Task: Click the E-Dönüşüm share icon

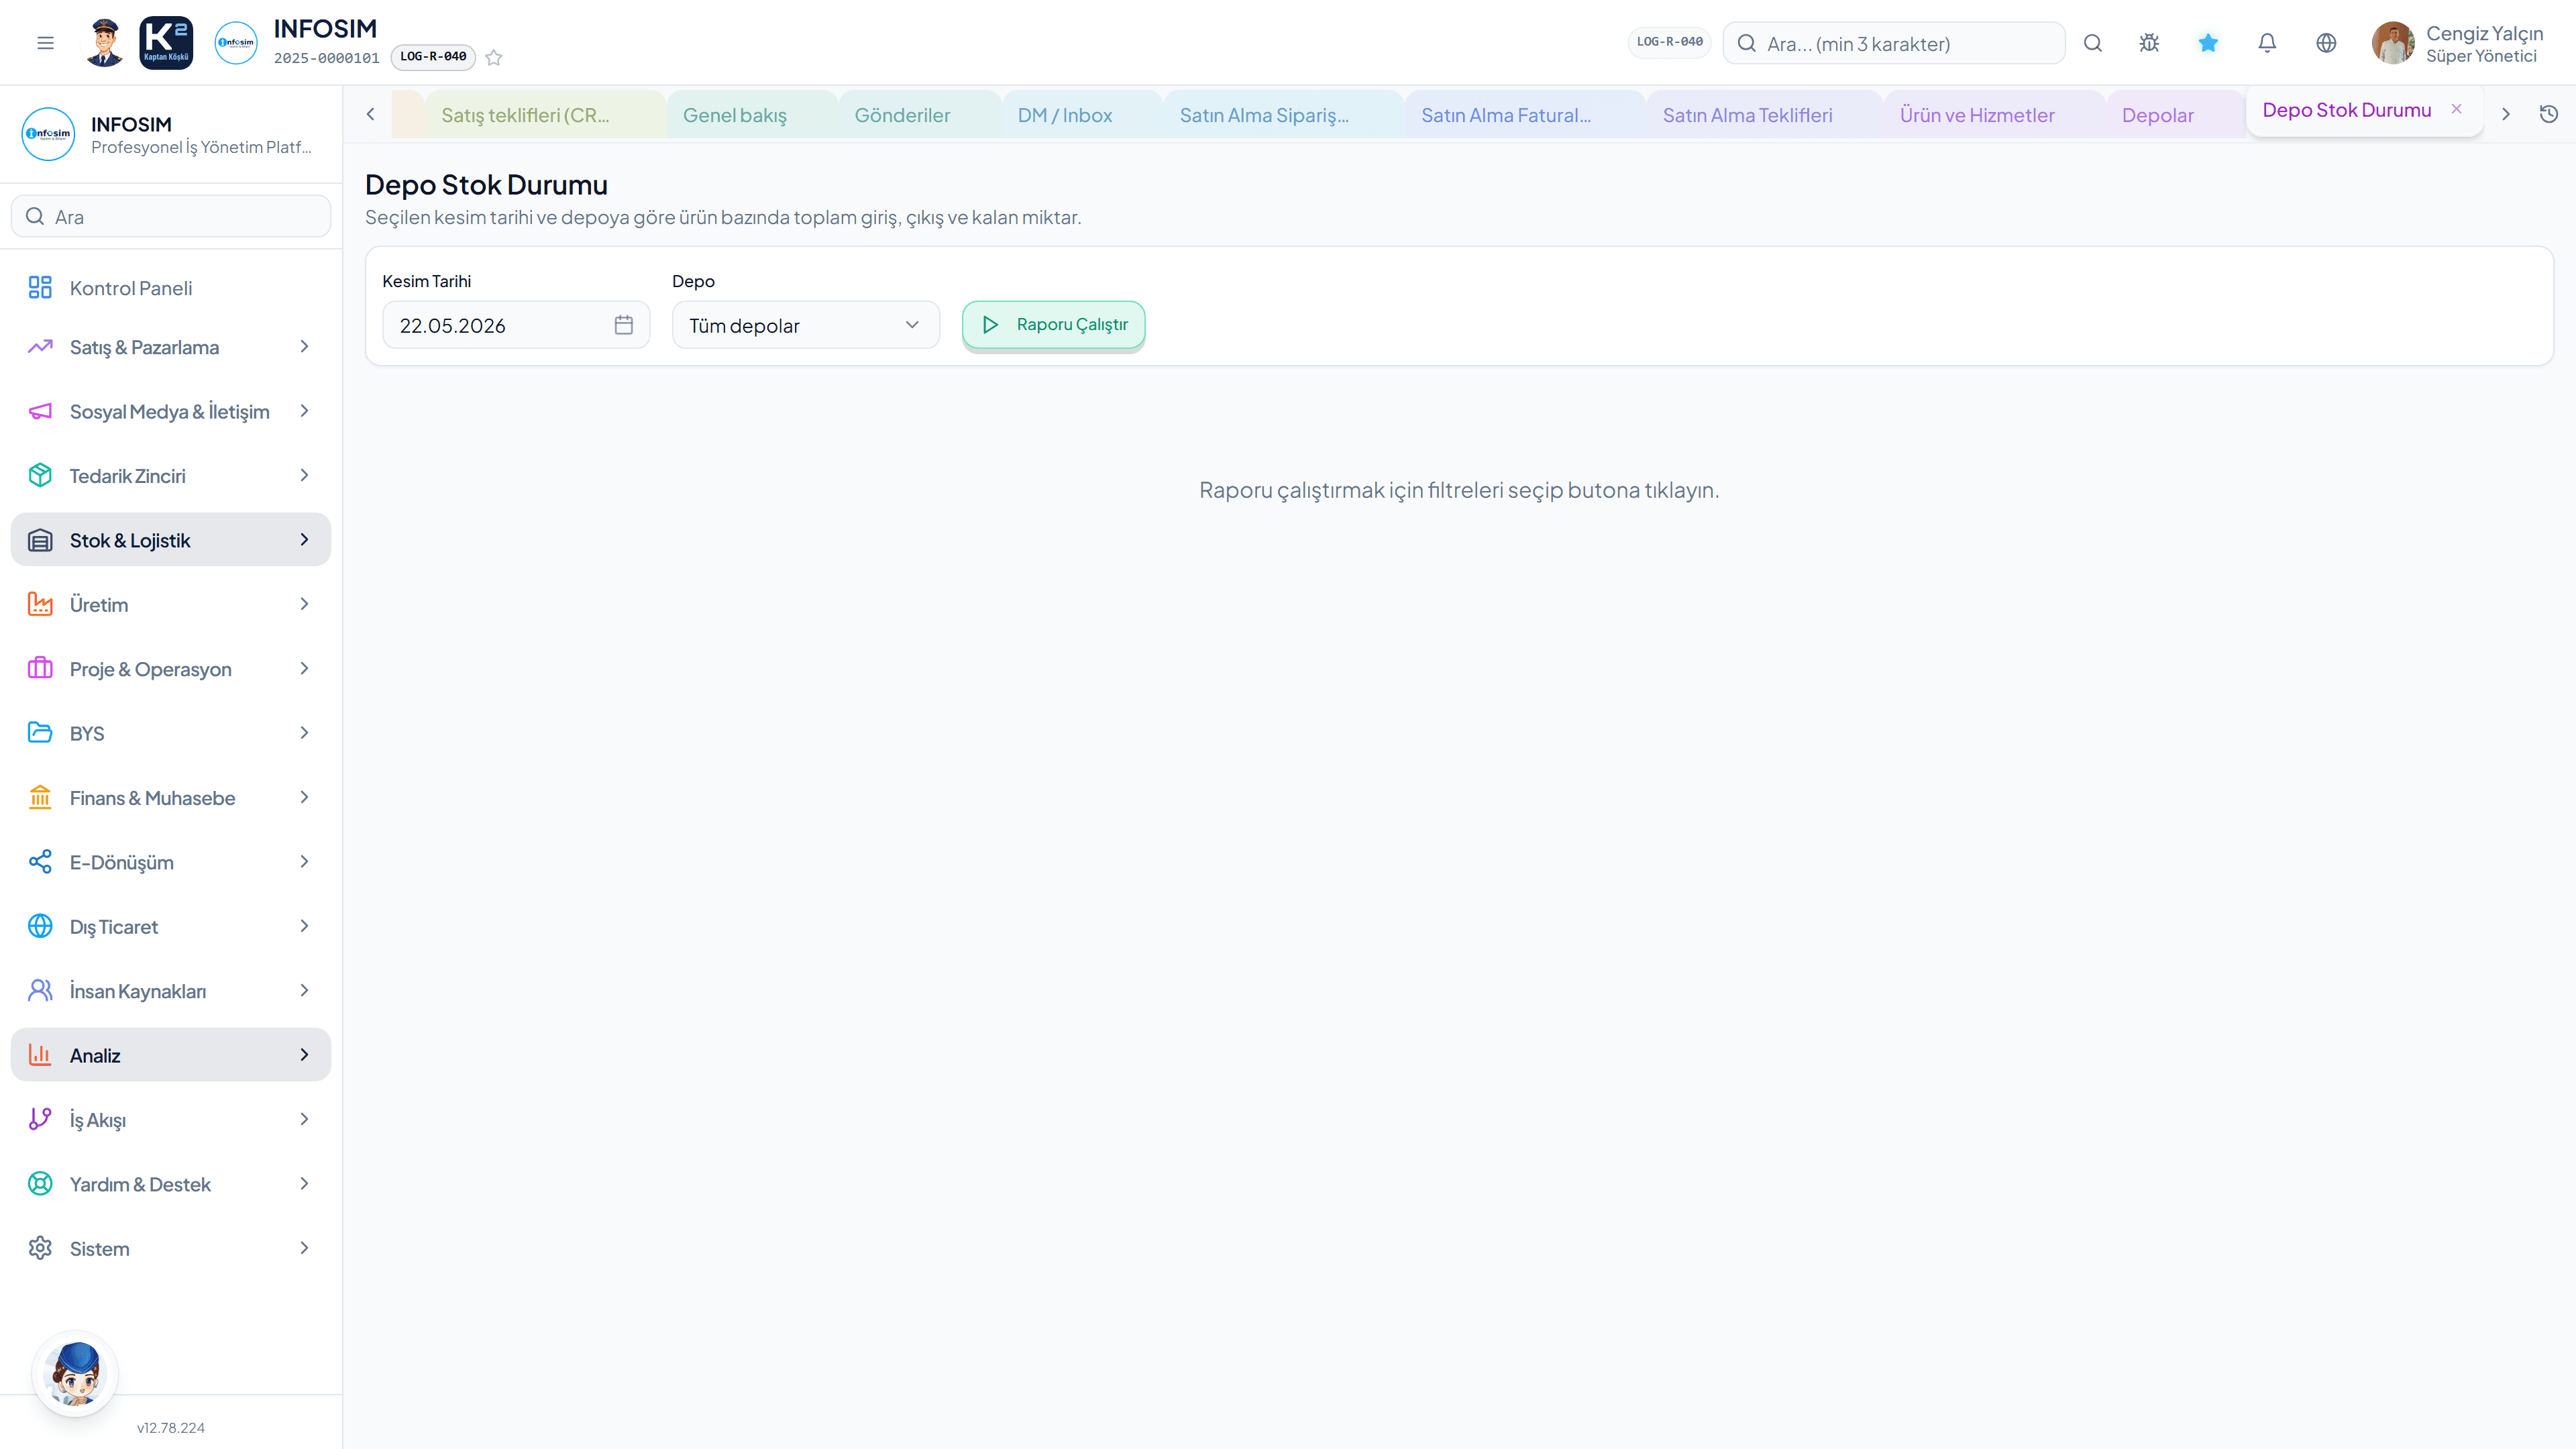Action: coord(40,862)
